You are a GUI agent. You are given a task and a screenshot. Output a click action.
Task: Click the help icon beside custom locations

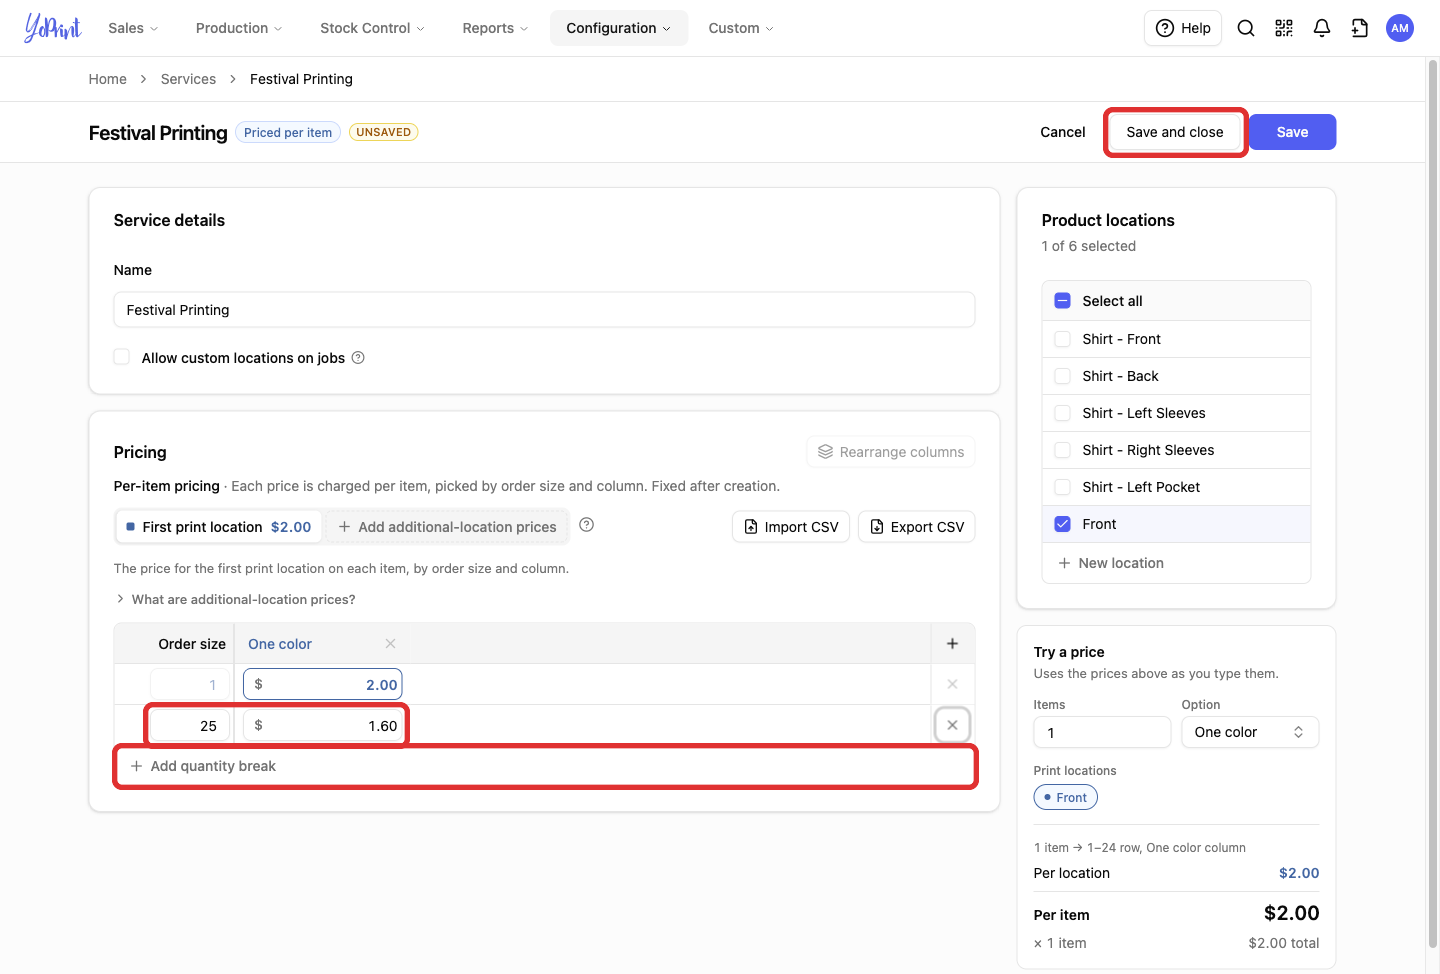(358, 358)
